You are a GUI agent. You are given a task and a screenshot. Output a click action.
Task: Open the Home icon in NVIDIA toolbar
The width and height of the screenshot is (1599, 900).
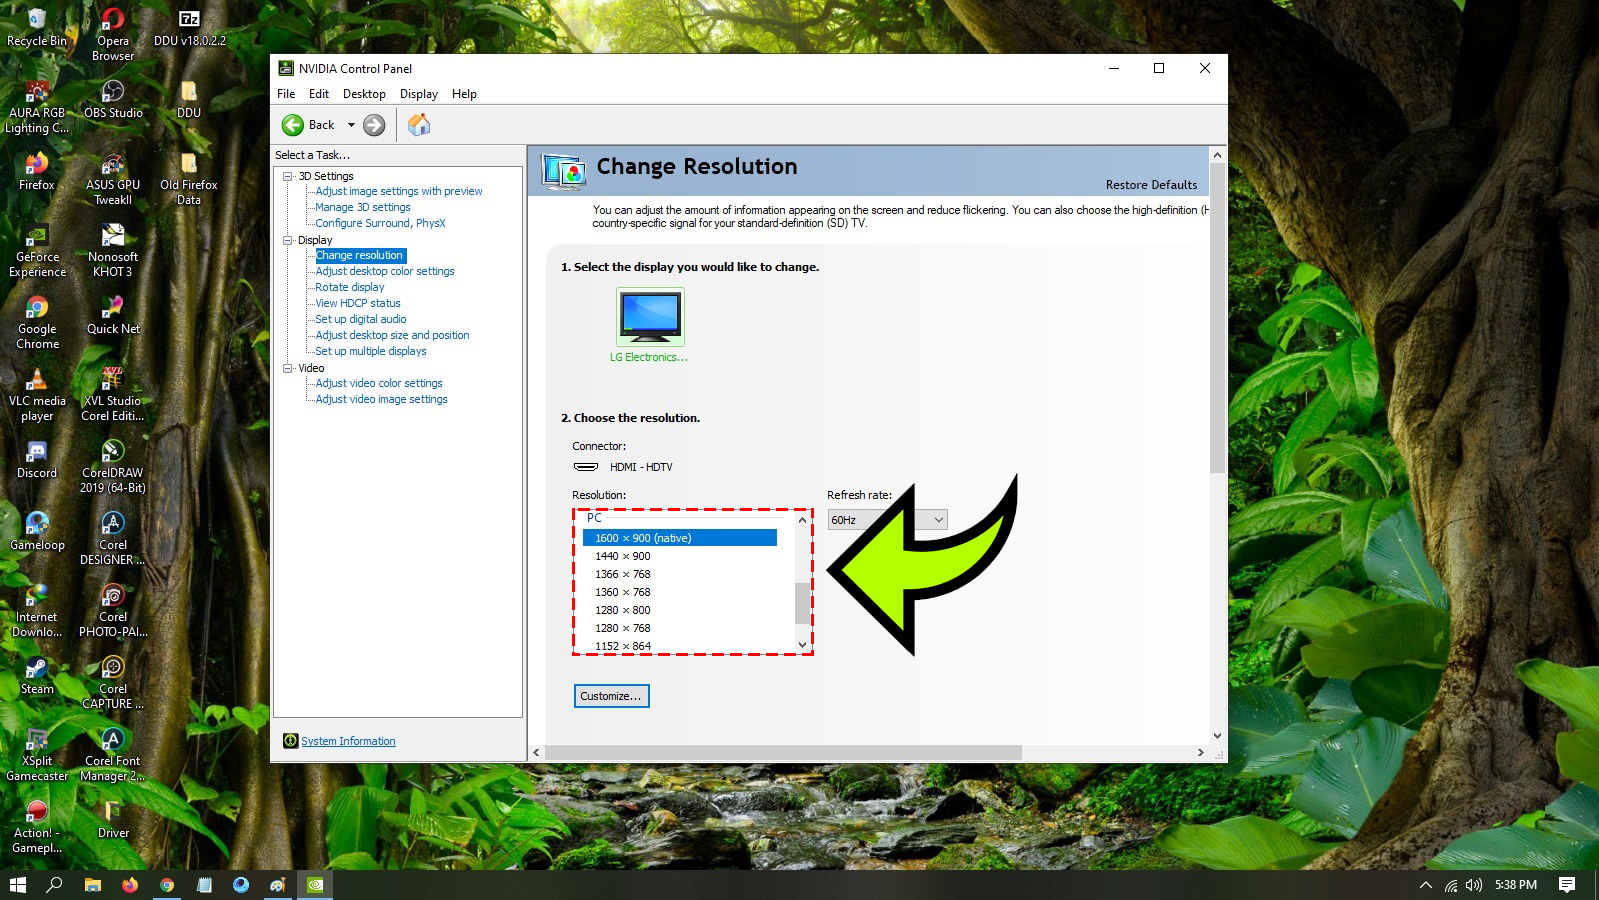tap(419, 124)
